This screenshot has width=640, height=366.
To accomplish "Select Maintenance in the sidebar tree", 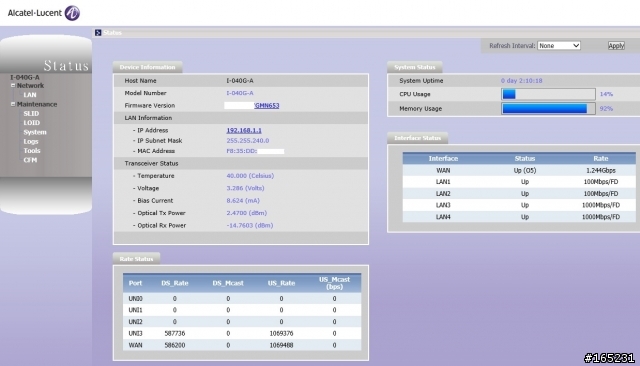I will tap(37, 104).
